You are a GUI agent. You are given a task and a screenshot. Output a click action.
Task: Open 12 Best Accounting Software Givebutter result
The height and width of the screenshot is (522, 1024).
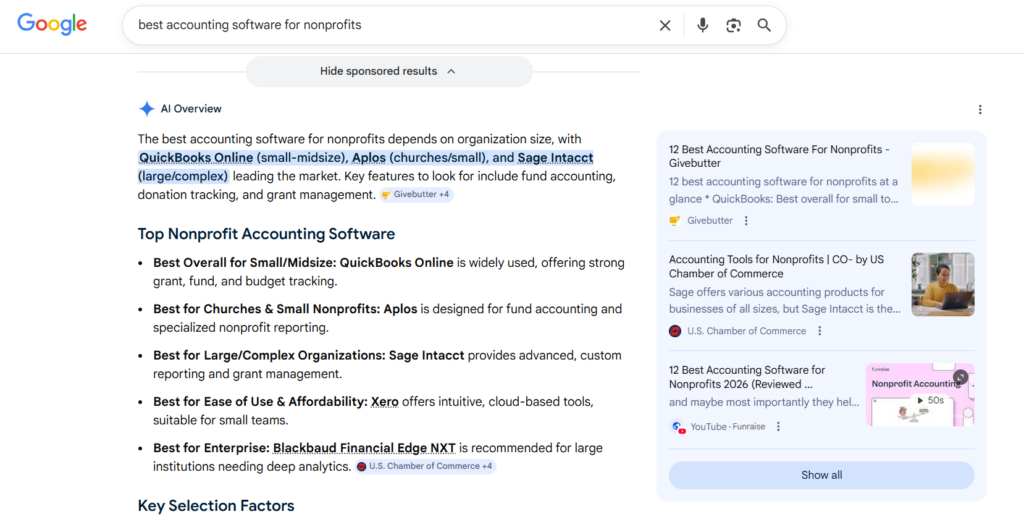click(x=779, y=156)
